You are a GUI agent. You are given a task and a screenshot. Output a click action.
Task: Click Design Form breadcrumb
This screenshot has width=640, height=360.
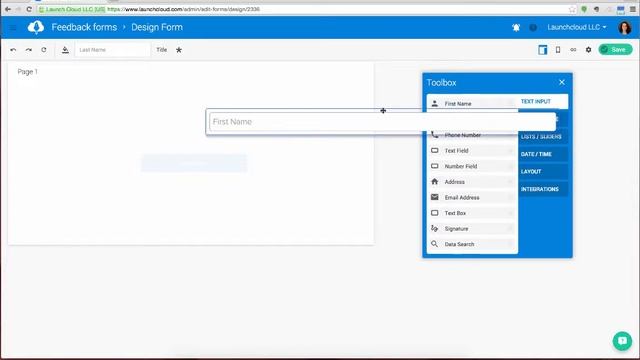(157, 27)
